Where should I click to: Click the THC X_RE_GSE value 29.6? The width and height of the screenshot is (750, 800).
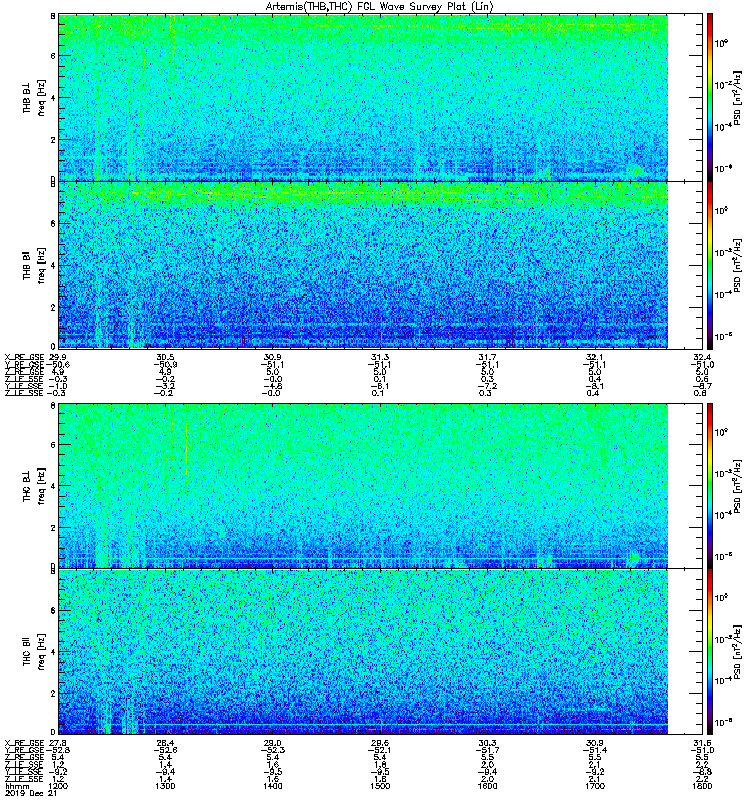pos(380,743)
